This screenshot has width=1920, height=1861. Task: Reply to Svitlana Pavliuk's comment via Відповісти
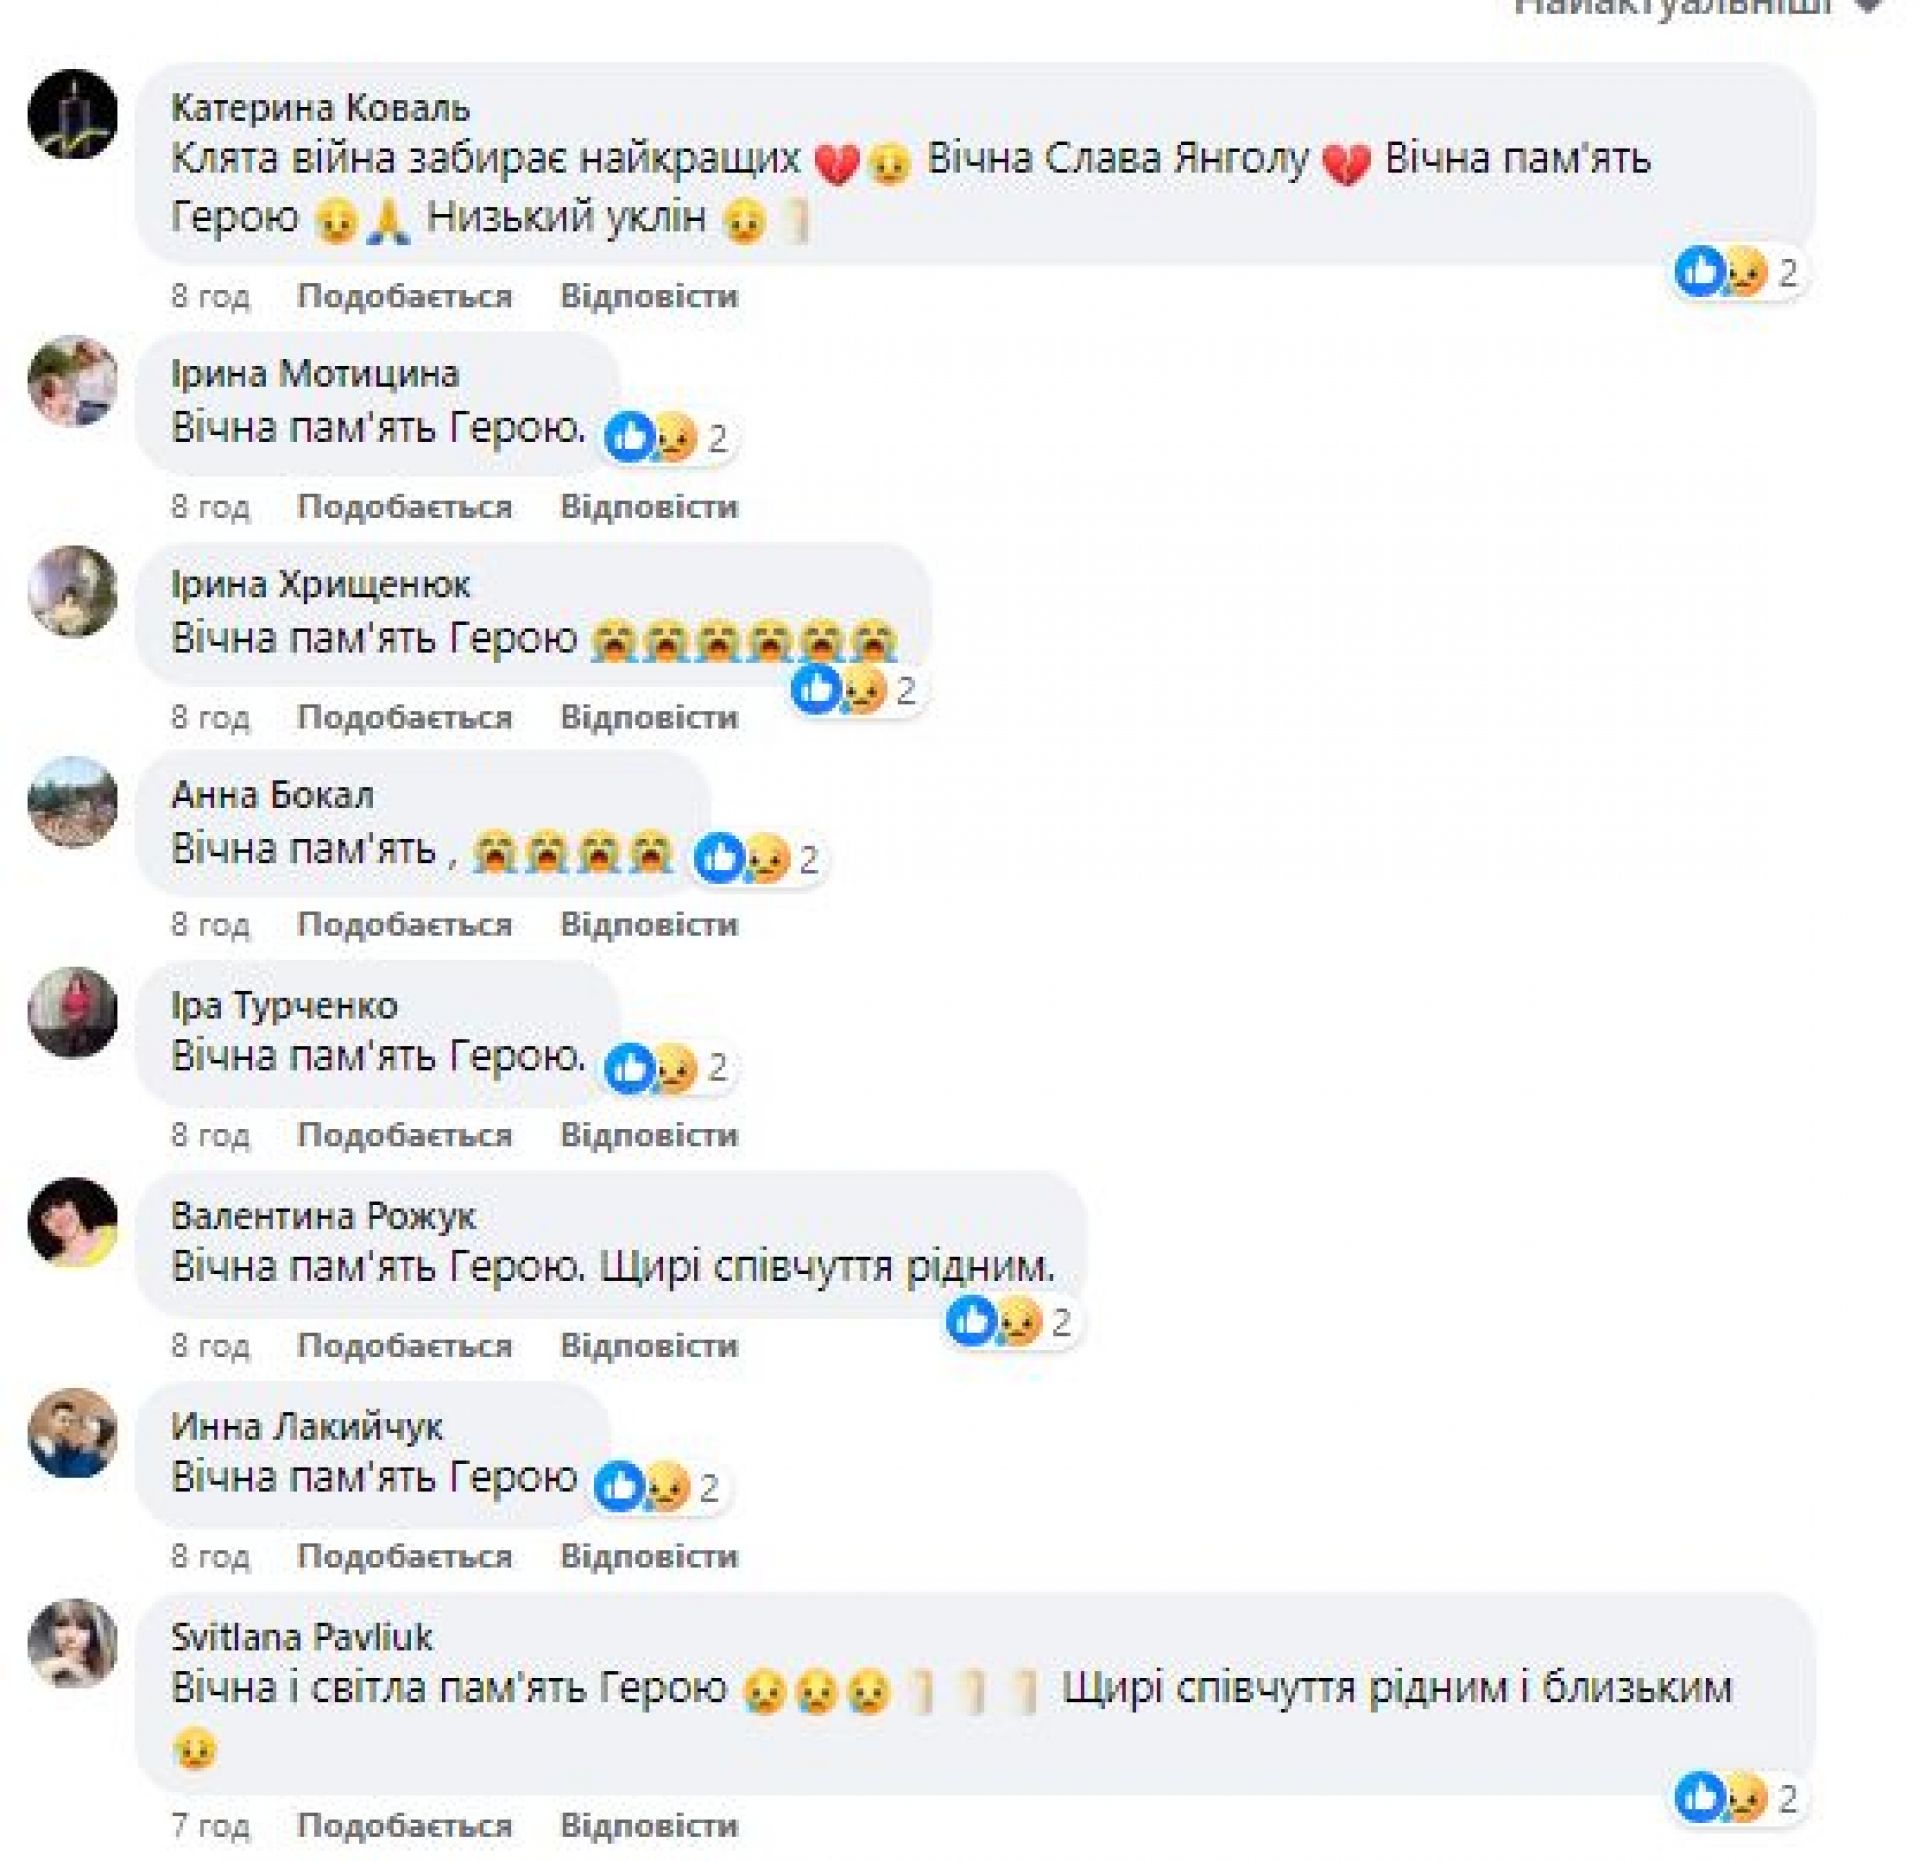coord(649,1825)
